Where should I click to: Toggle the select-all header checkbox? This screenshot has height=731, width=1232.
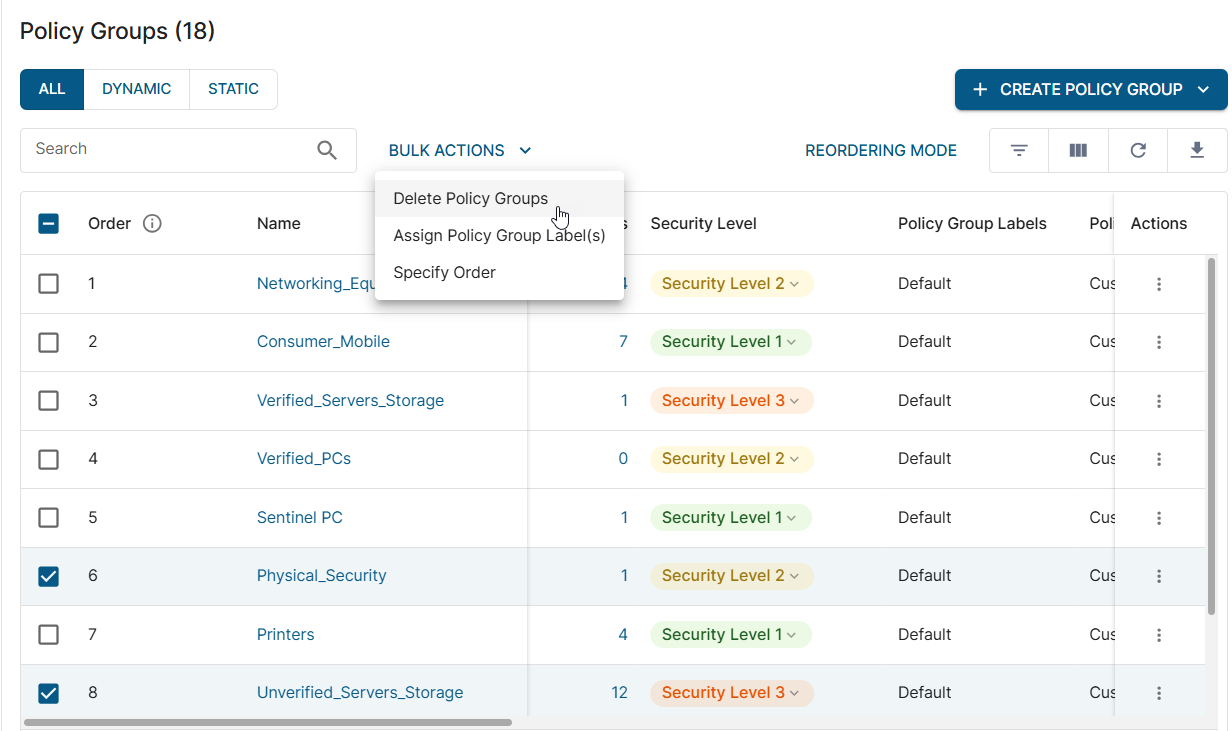pos(48,224)
